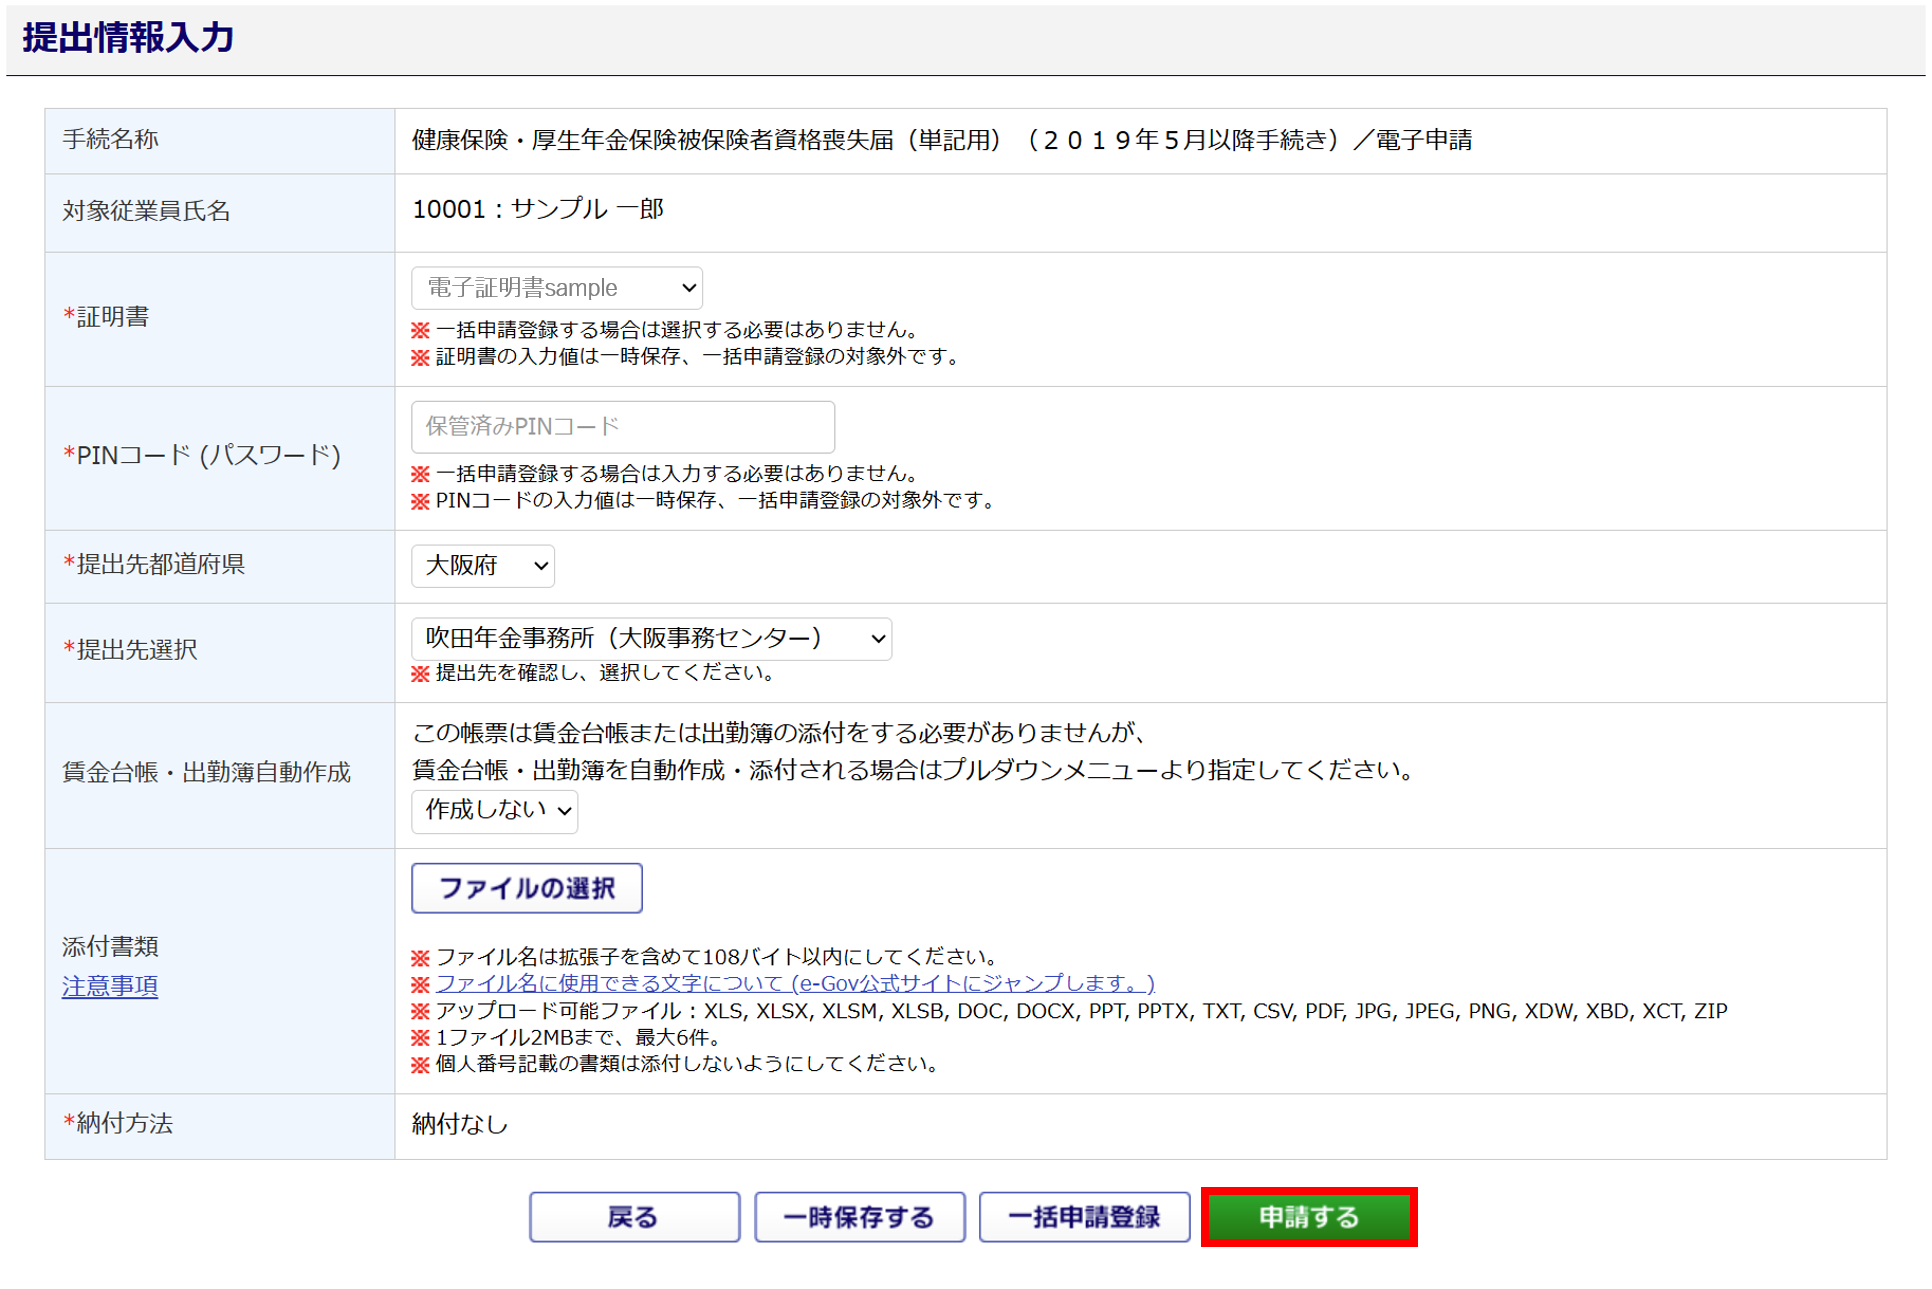Image resolution: width=1932 pixels, height=1289 pixels.
Task: Click the 納付なし payment method value
Action: (460, 1125)
